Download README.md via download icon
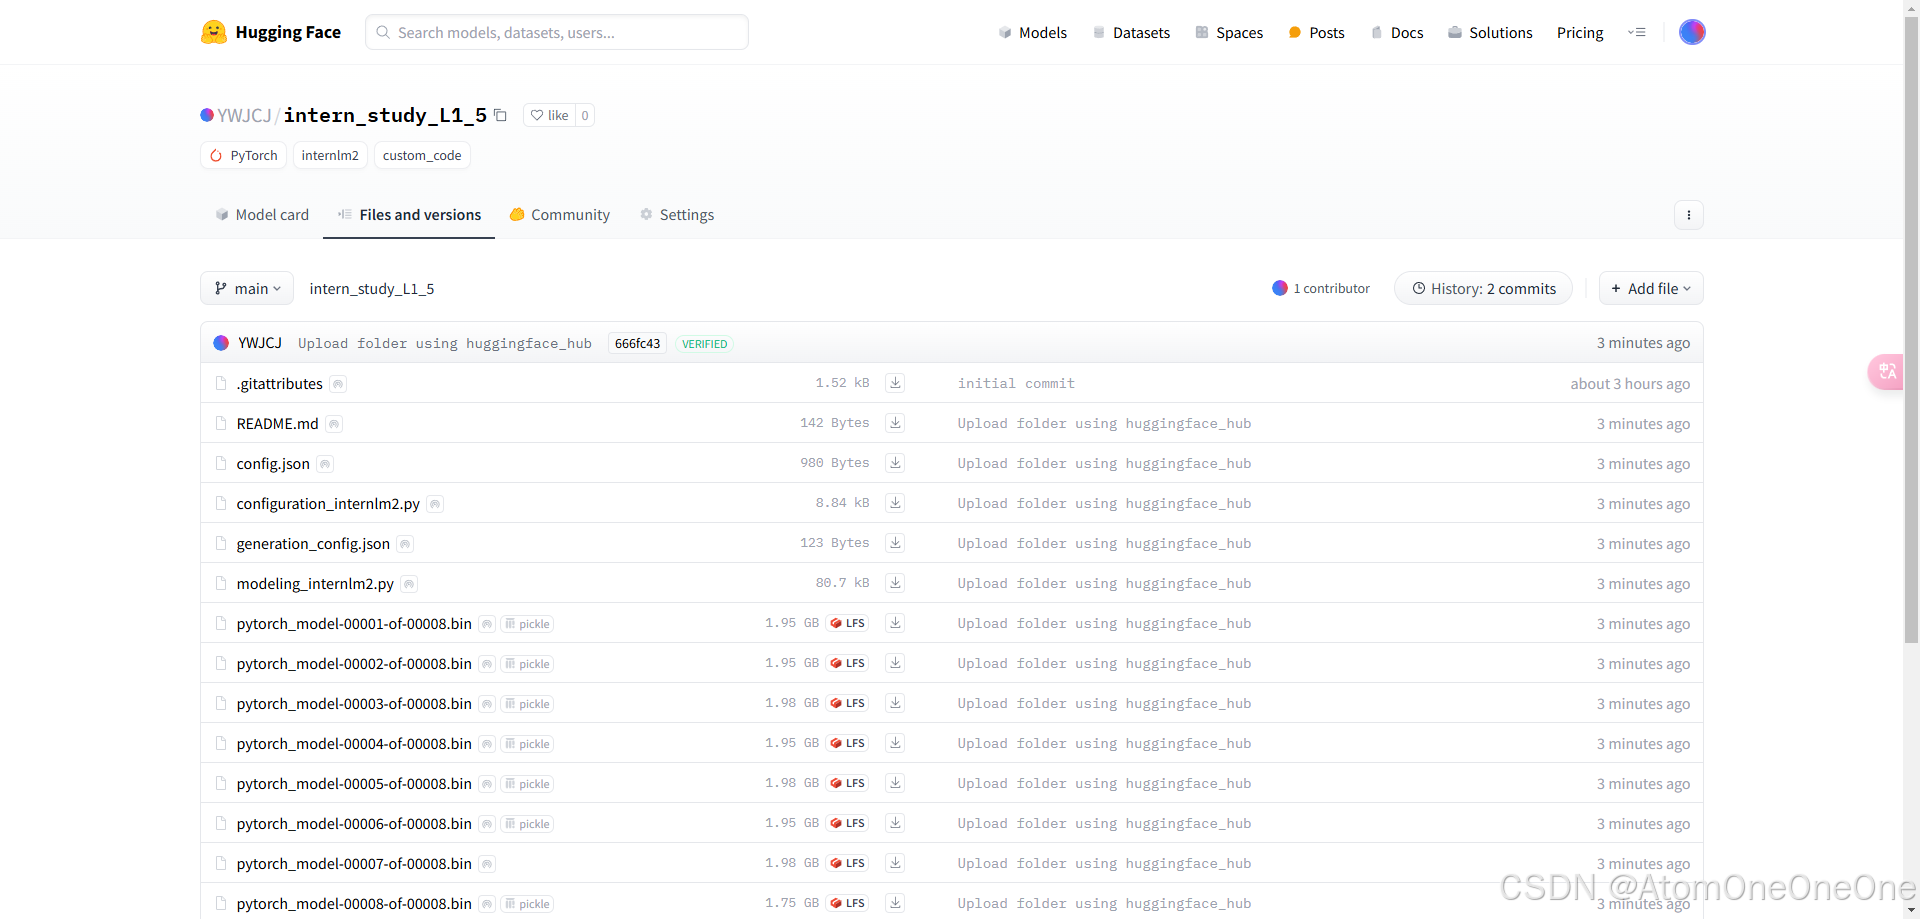The height and width of the screenshot is (919, 1920). coord(895,423)
